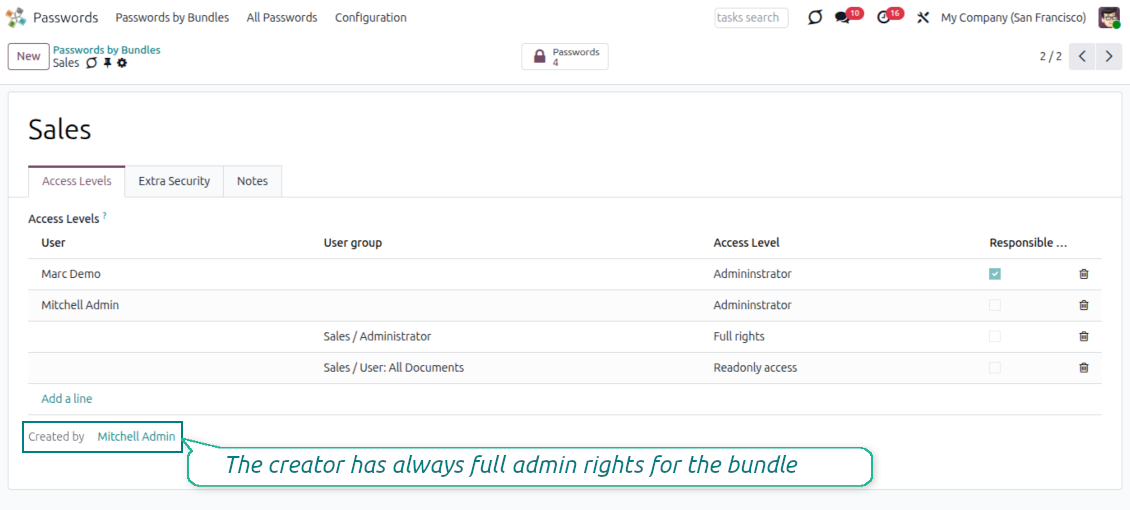Open the gear actions menu beside Sales
1130x510 pixels.
coord(122,63)
